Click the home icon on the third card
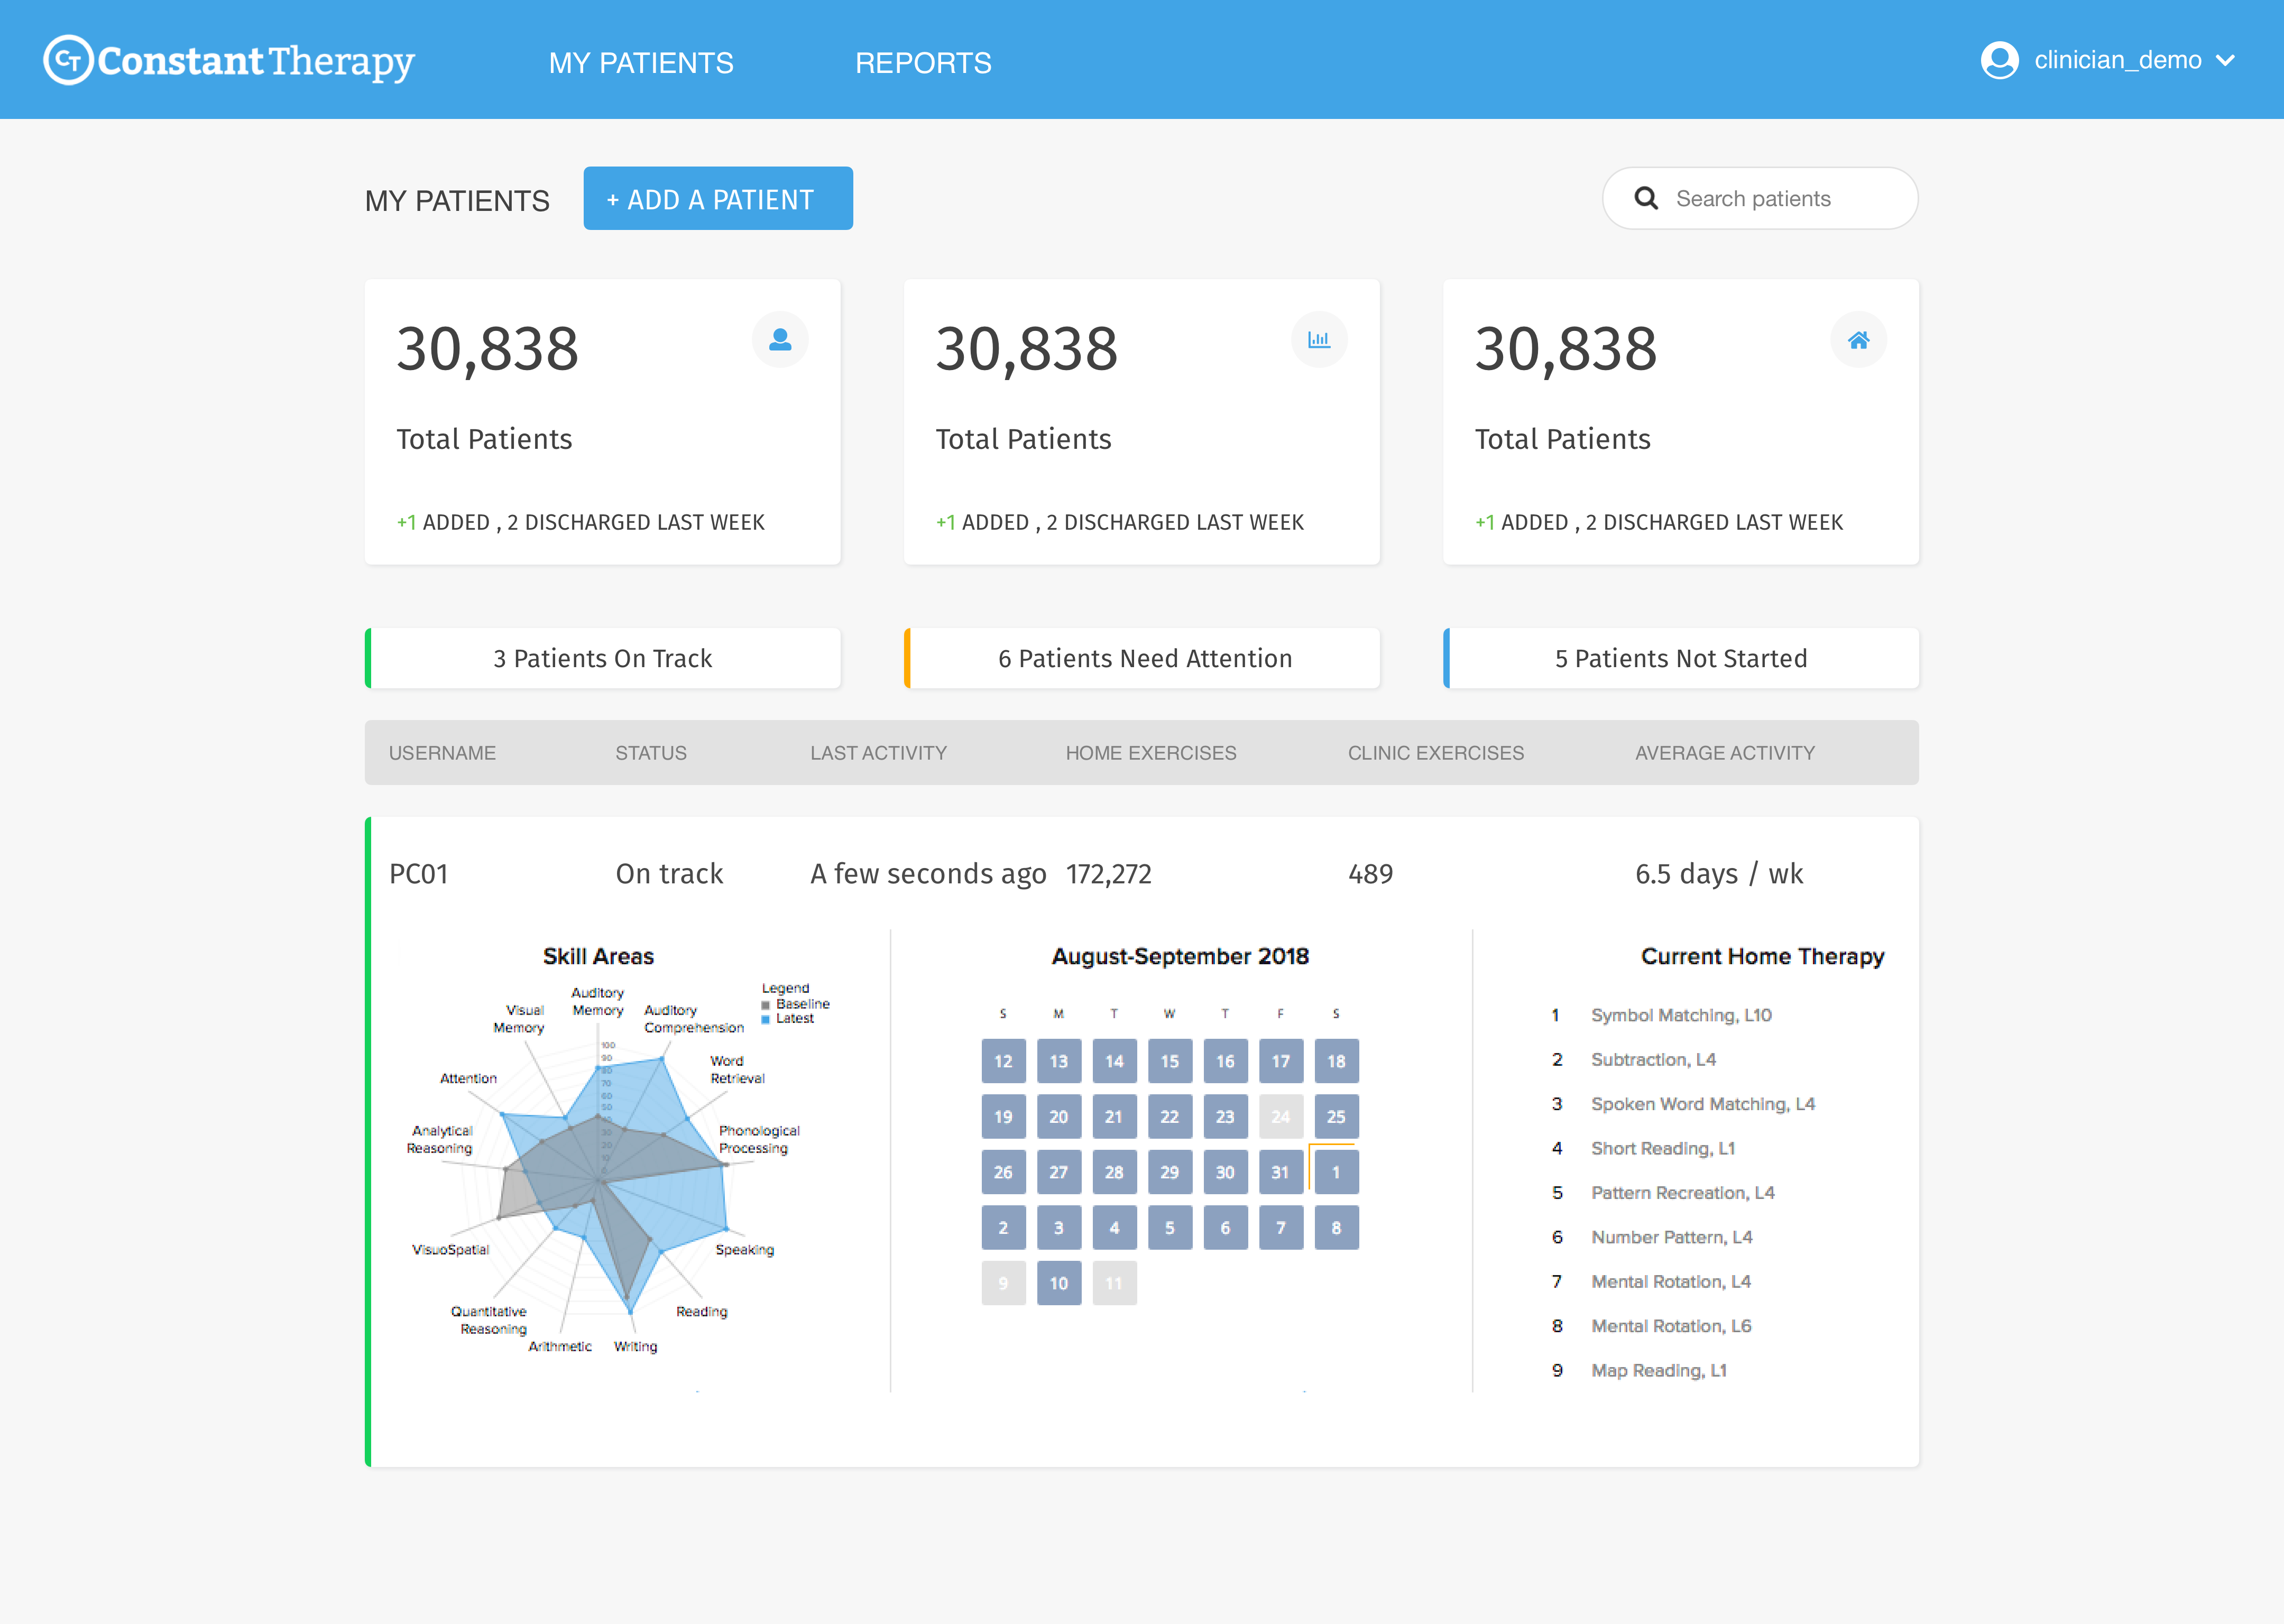The image size is (2284, 1624). (x=1858, y=340)
